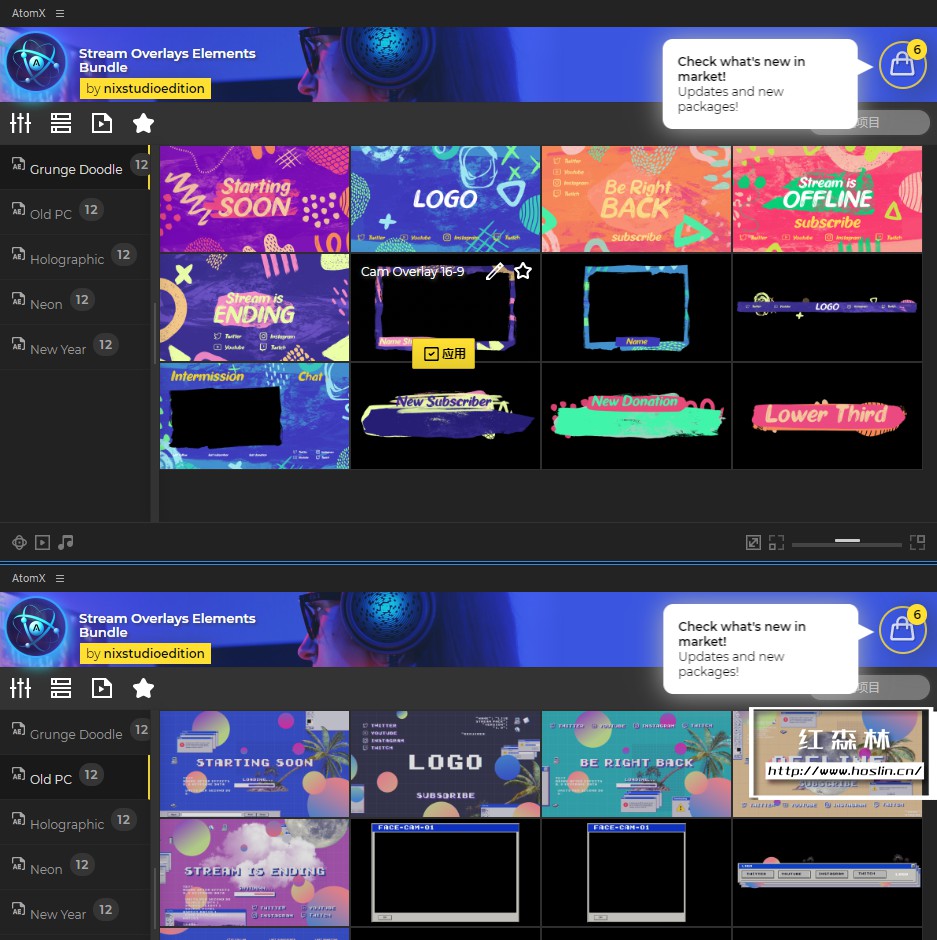
Task: Select Grunge Doodle category in the bottom panel
Action: coord(75,732)
